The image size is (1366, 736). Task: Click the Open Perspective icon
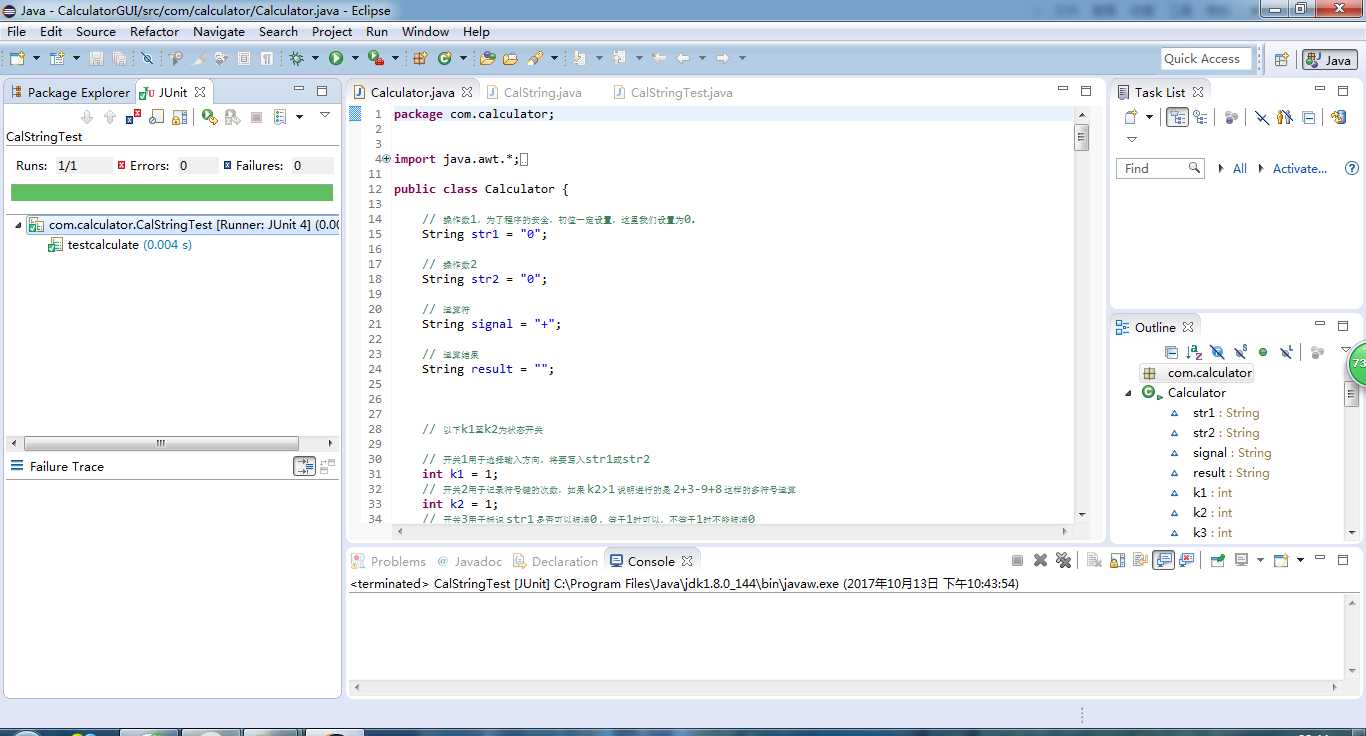point(1281,60)
